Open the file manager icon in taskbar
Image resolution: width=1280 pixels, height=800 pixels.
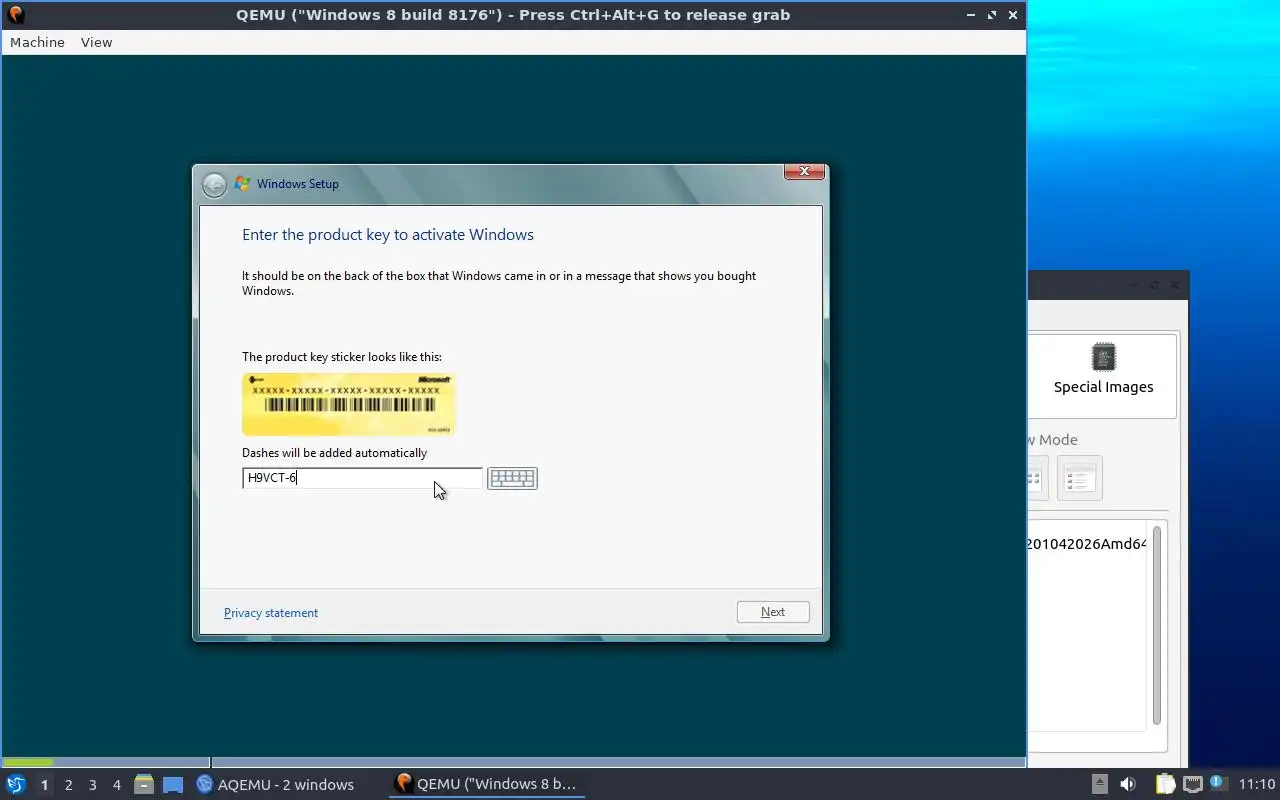[x=144, y=784]
